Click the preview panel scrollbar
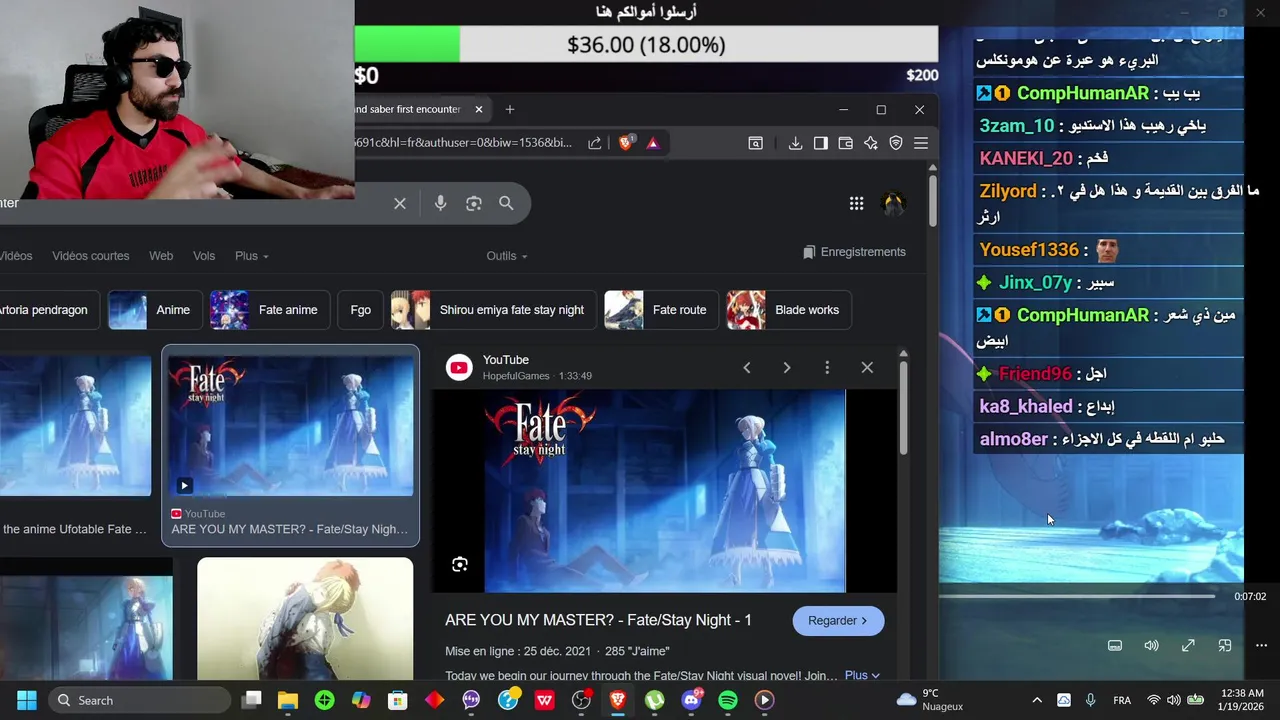Viewport: 1280px width, 720px height. pos(903,407)
